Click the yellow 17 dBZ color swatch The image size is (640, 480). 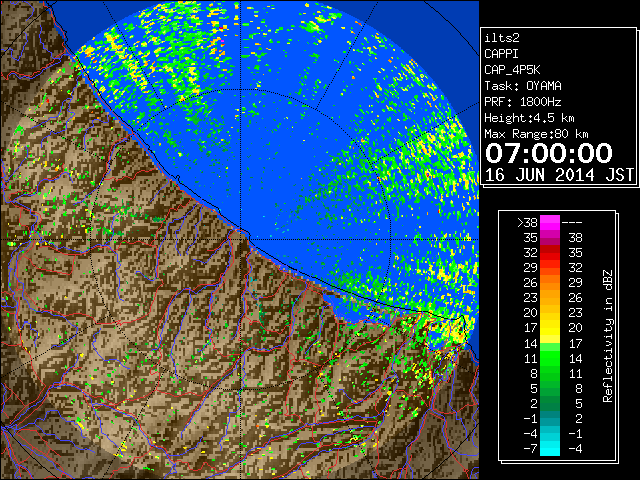click(x=550, y=328)
